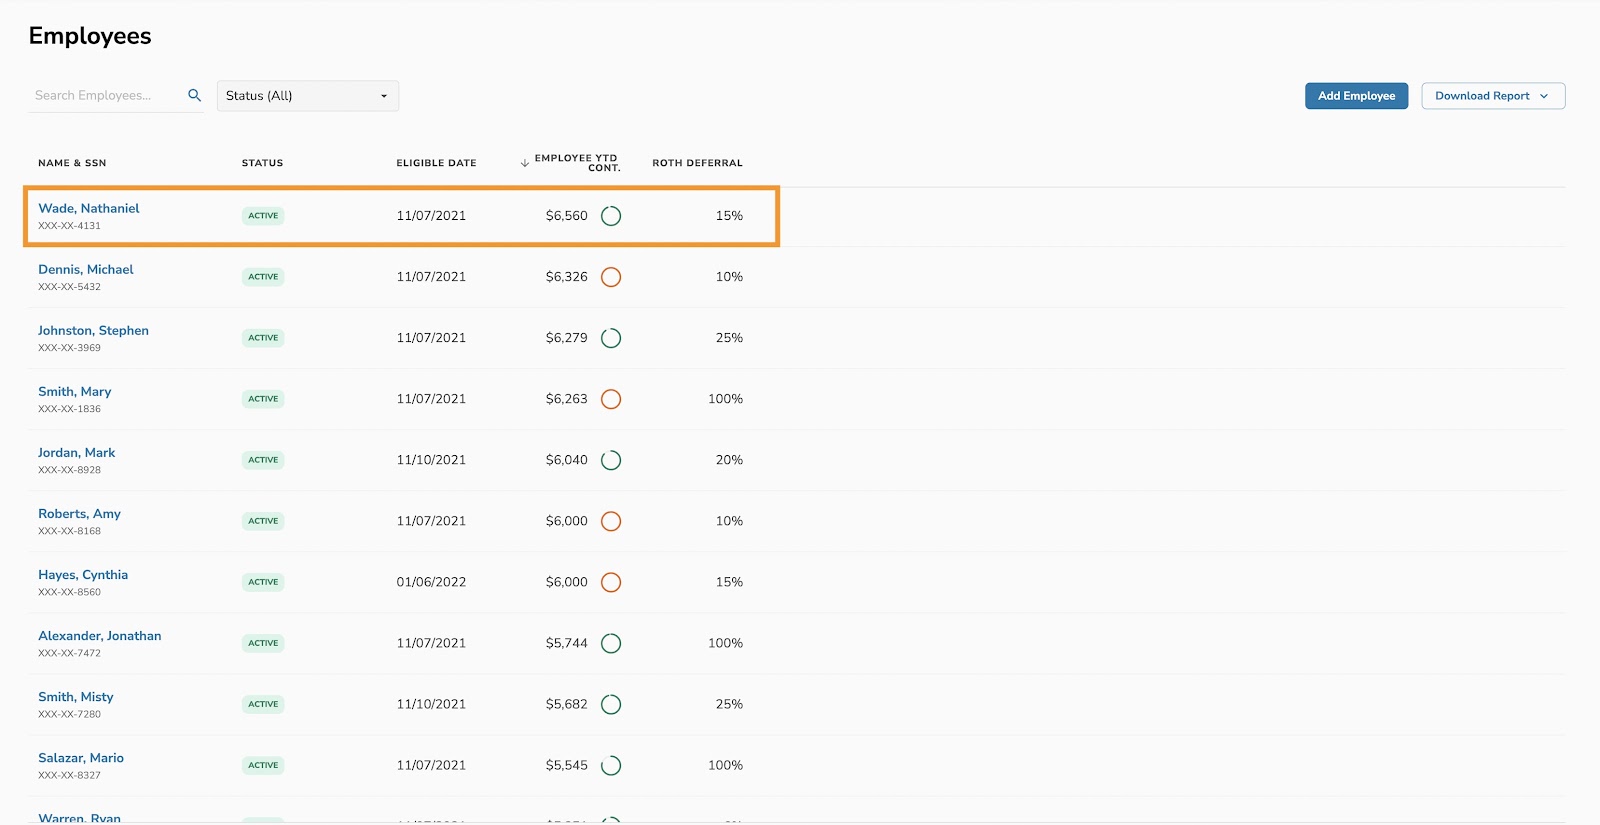Sort by Eligible Date column header
Viewport: 1600px width, 825px height.
436,163
